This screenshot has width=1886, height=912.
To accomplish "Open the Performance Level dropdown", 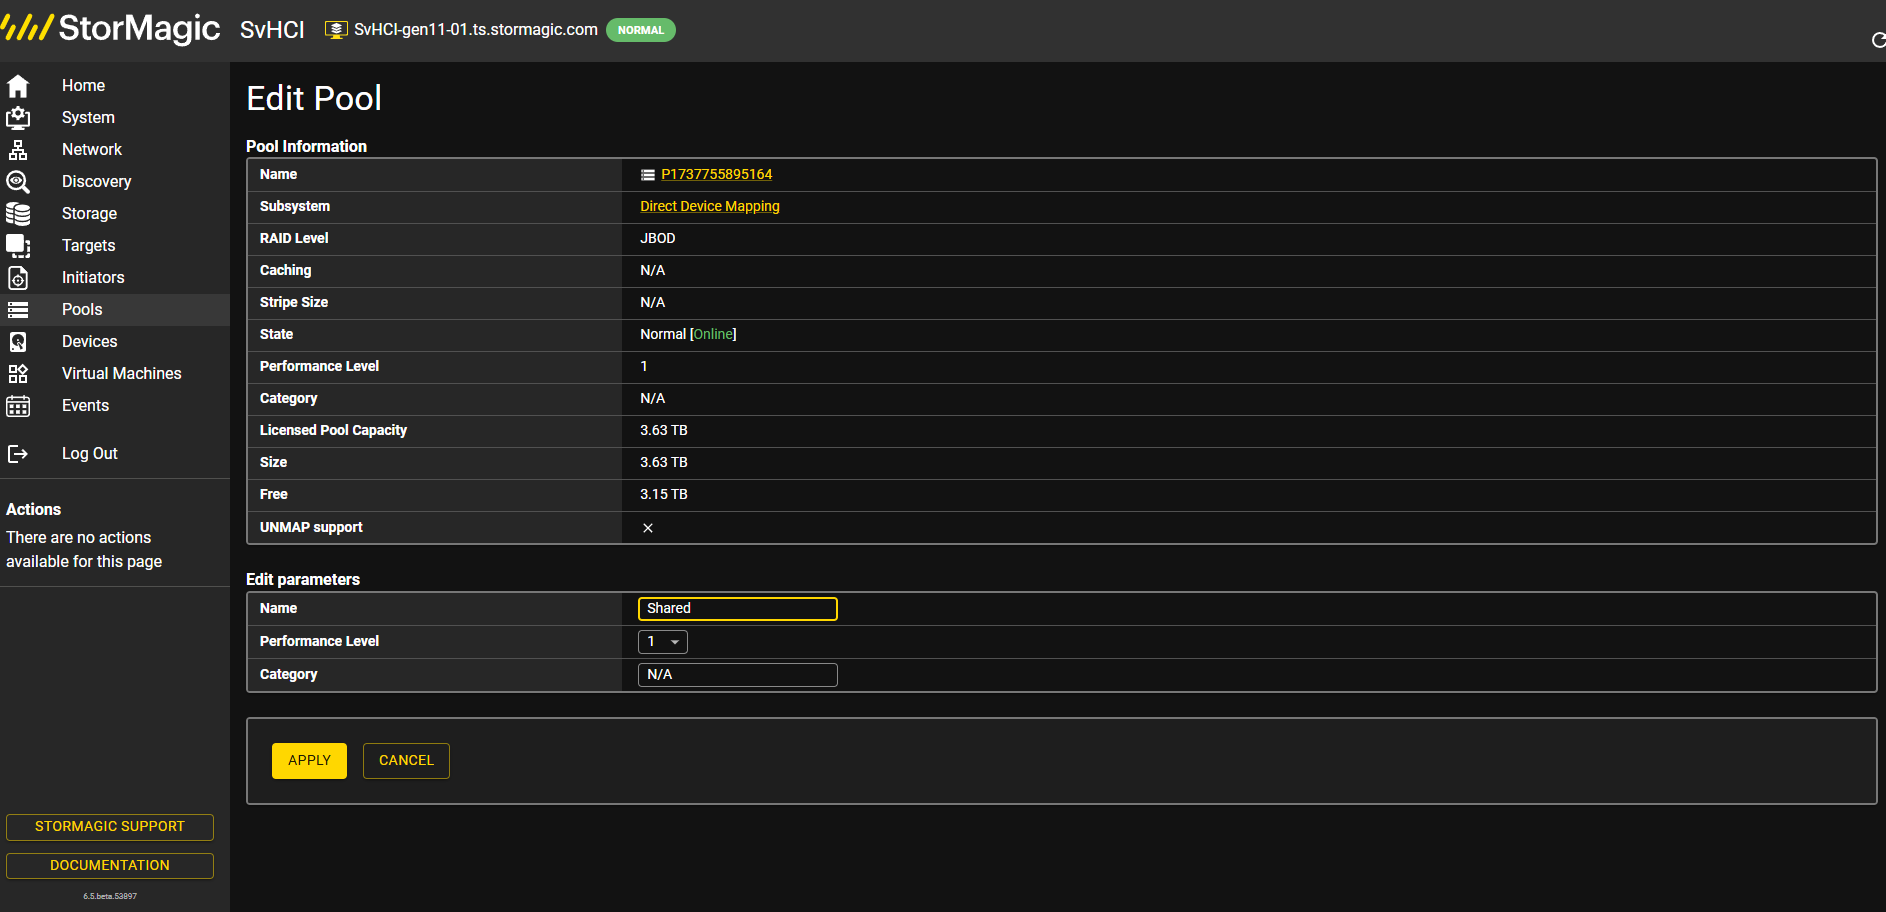I will pos(663,642).
